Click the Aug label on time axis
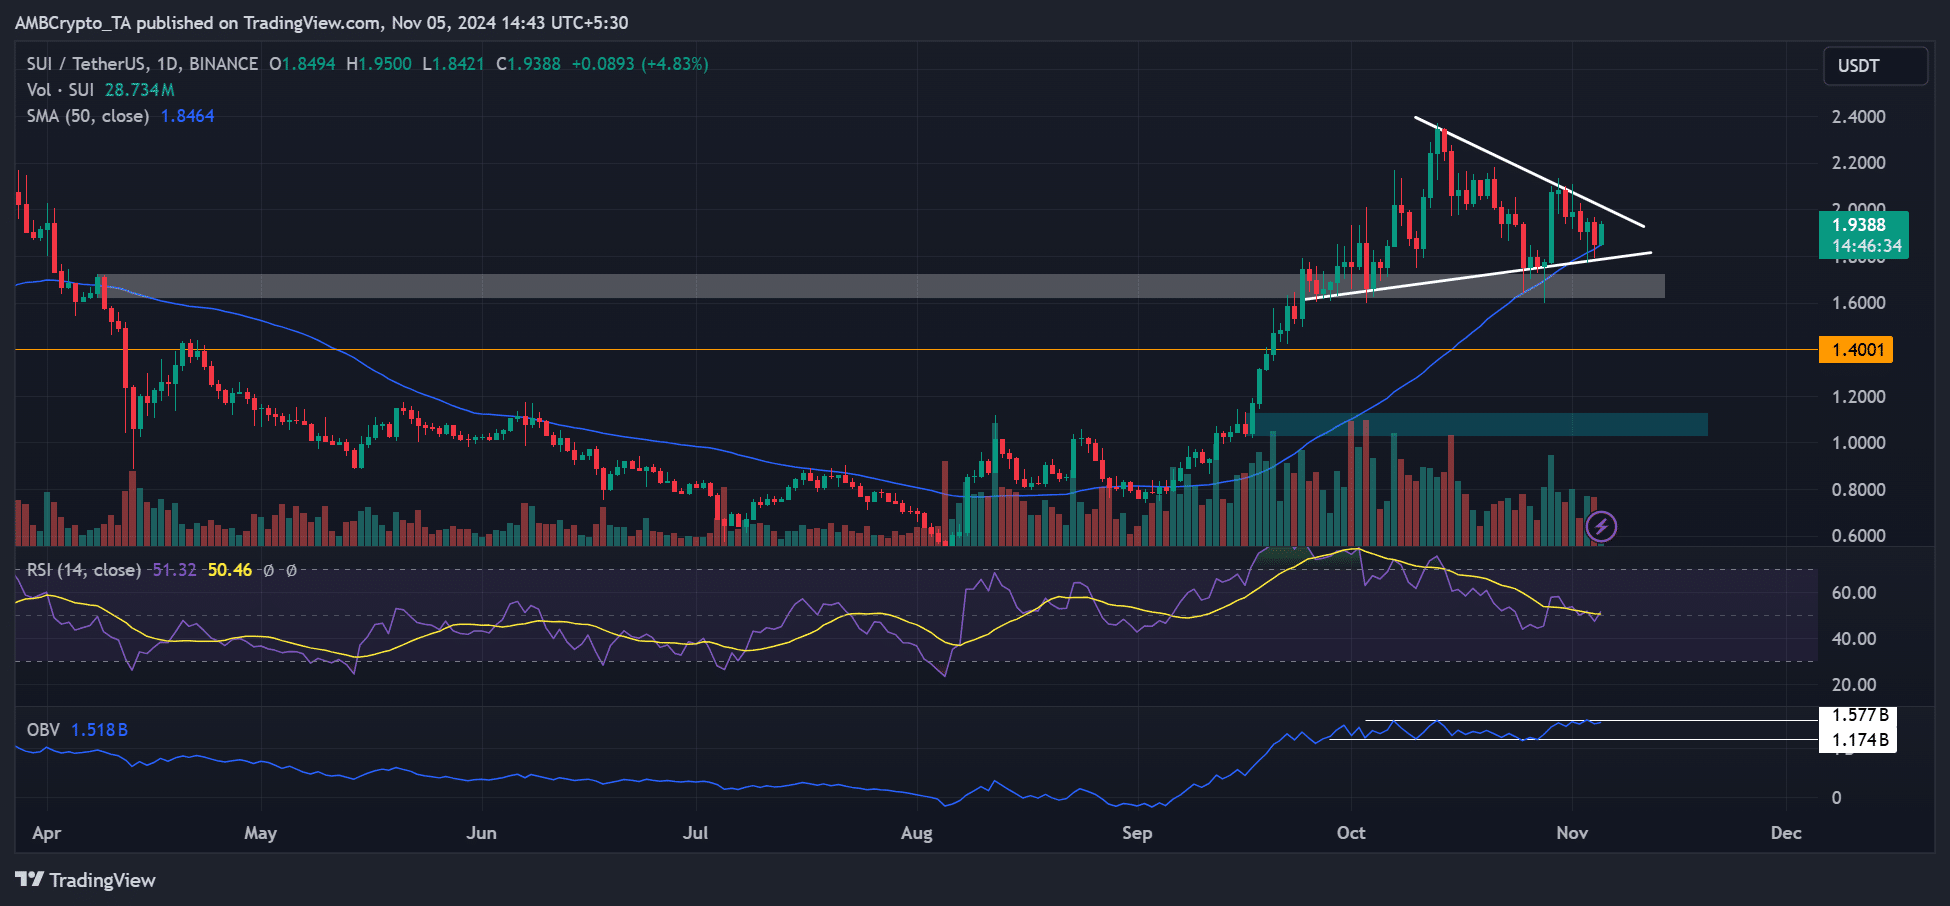The height and width of the screenshot is (906, 1950). click(x=916, y=833)
